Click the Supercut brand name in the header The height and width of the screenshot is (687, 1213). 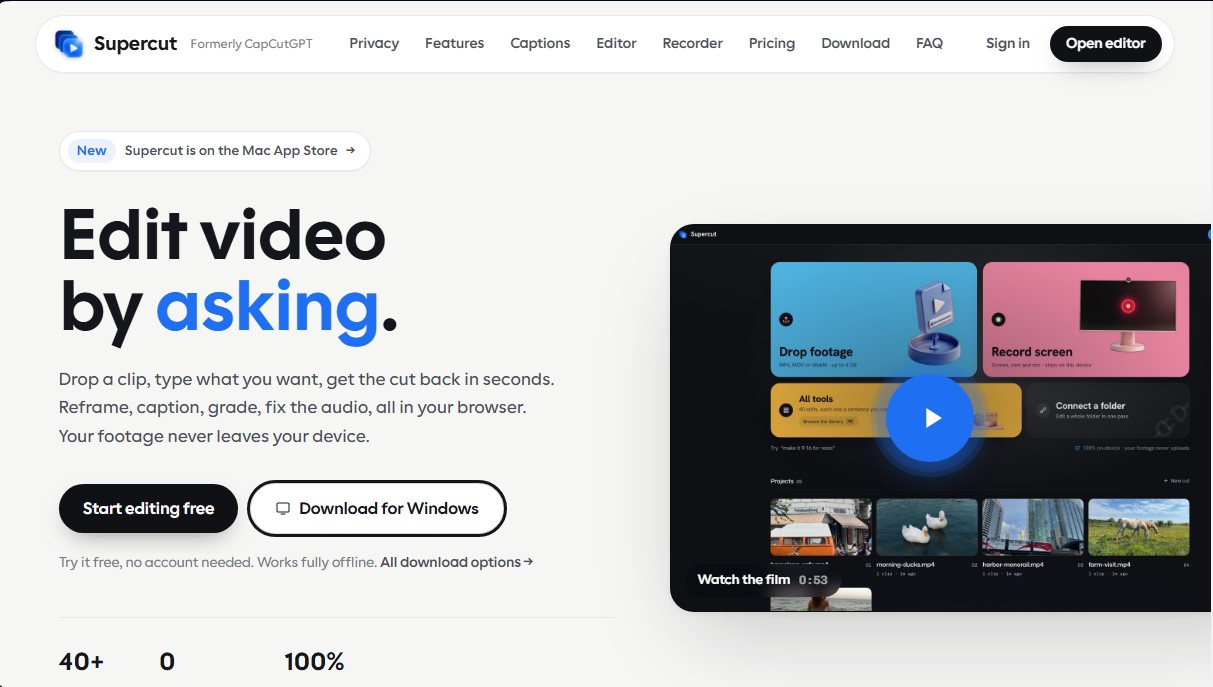pyautogui.click(x=135, y=43)
